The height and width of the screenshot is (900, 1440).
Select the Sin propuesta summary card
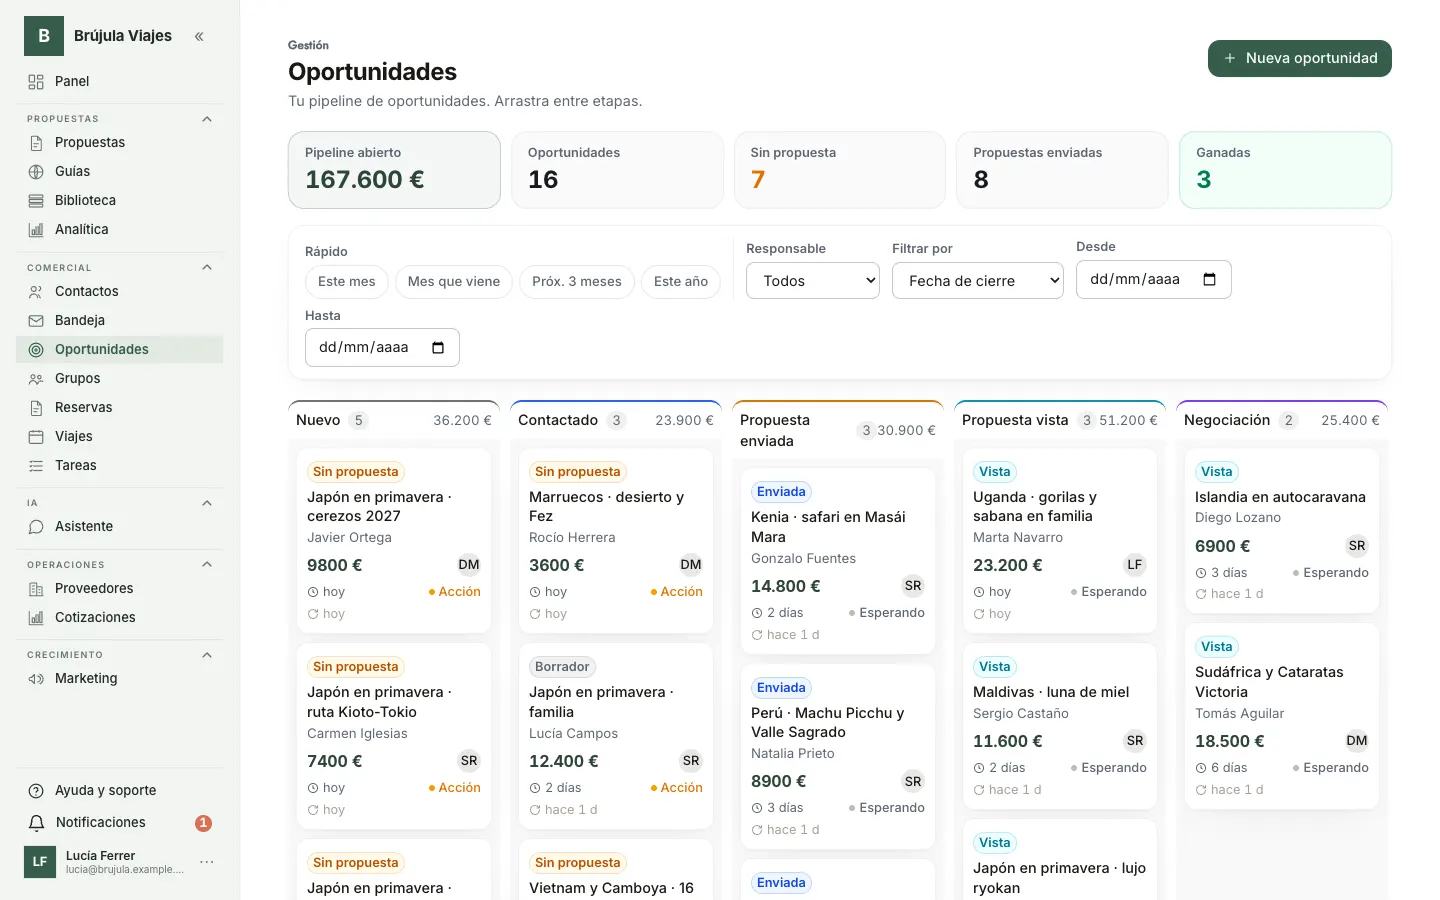[x=840, y=170]
